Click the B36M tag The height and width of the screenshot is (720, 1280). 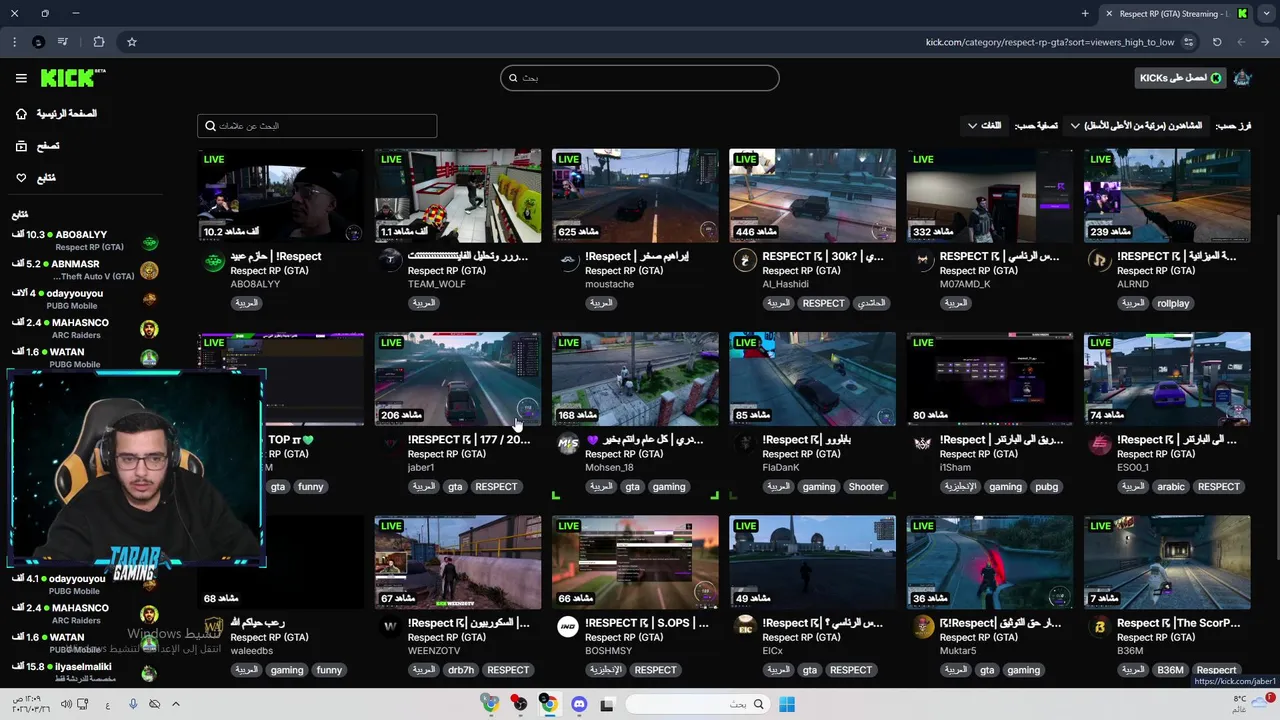(x=1170, y=670)
